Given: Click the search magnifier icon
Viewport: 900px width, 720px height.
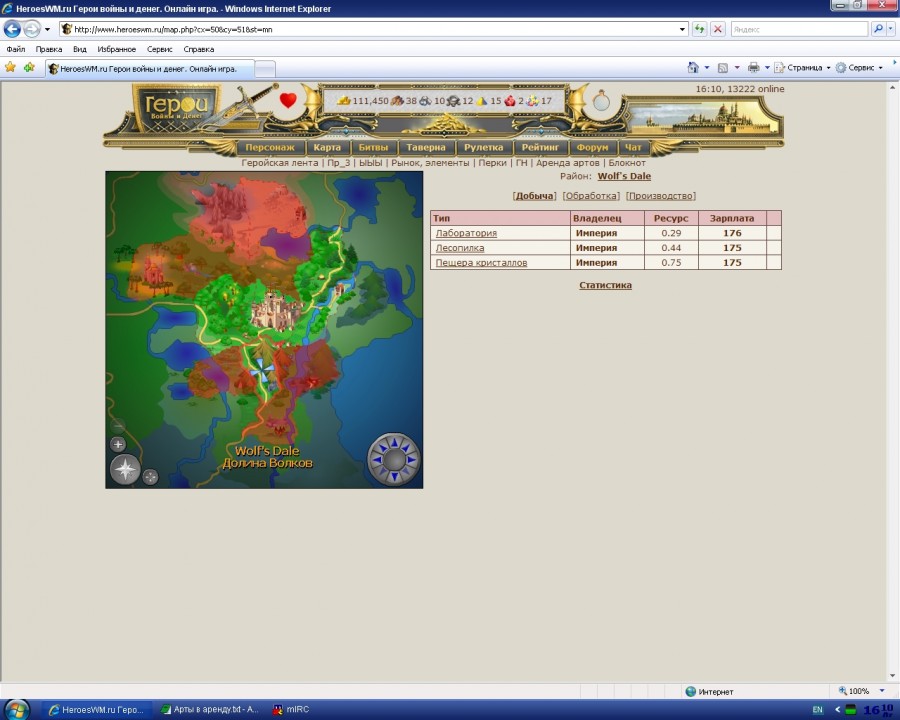Looking at the screenshot, I should pos(878,29).
